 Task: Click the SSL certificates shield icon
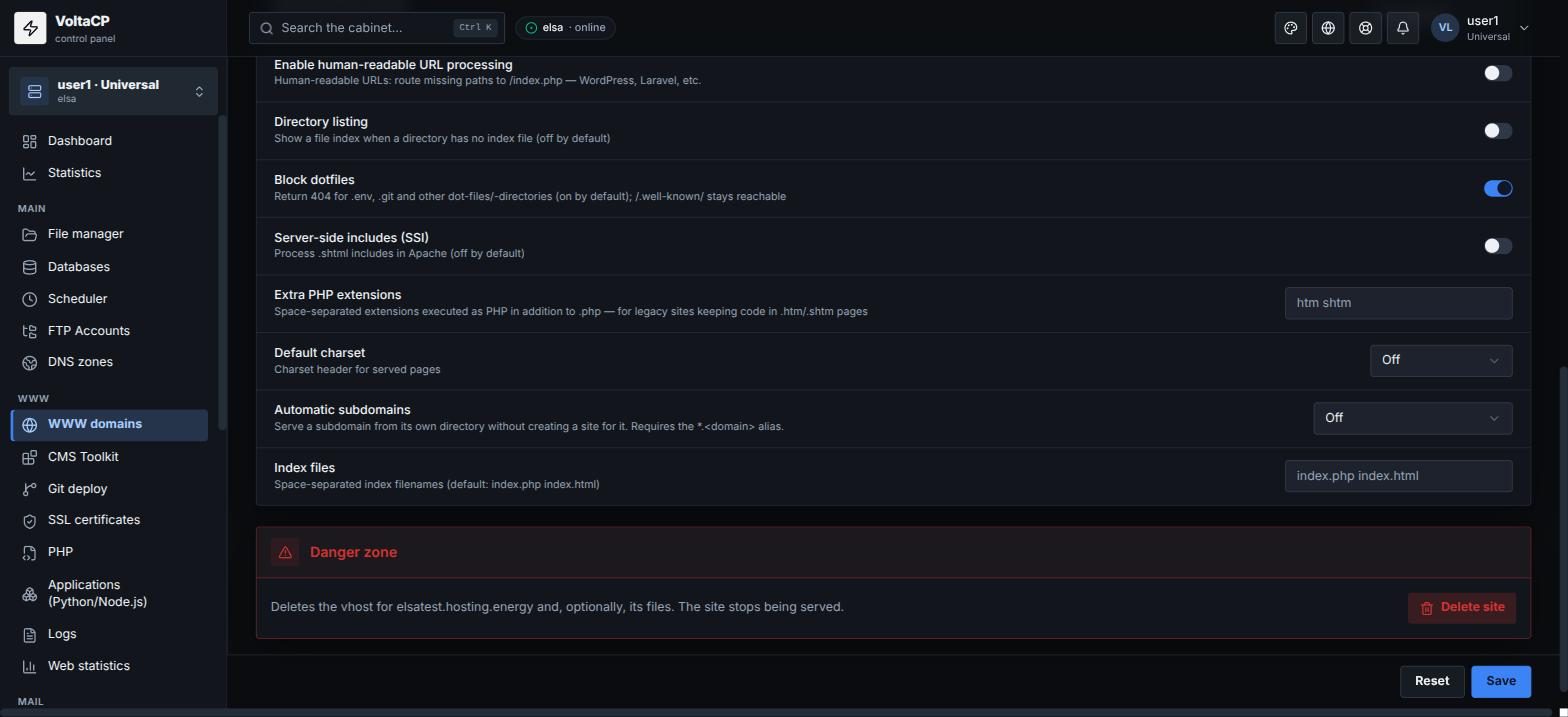coord(30,520)
